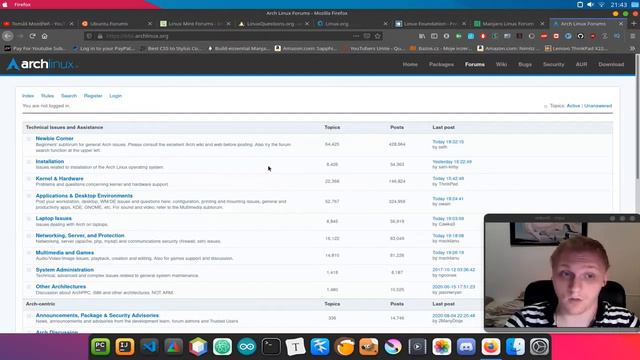Open the page actions three-dot menu in address bar
640x360 pixels.
pos(356,36)
